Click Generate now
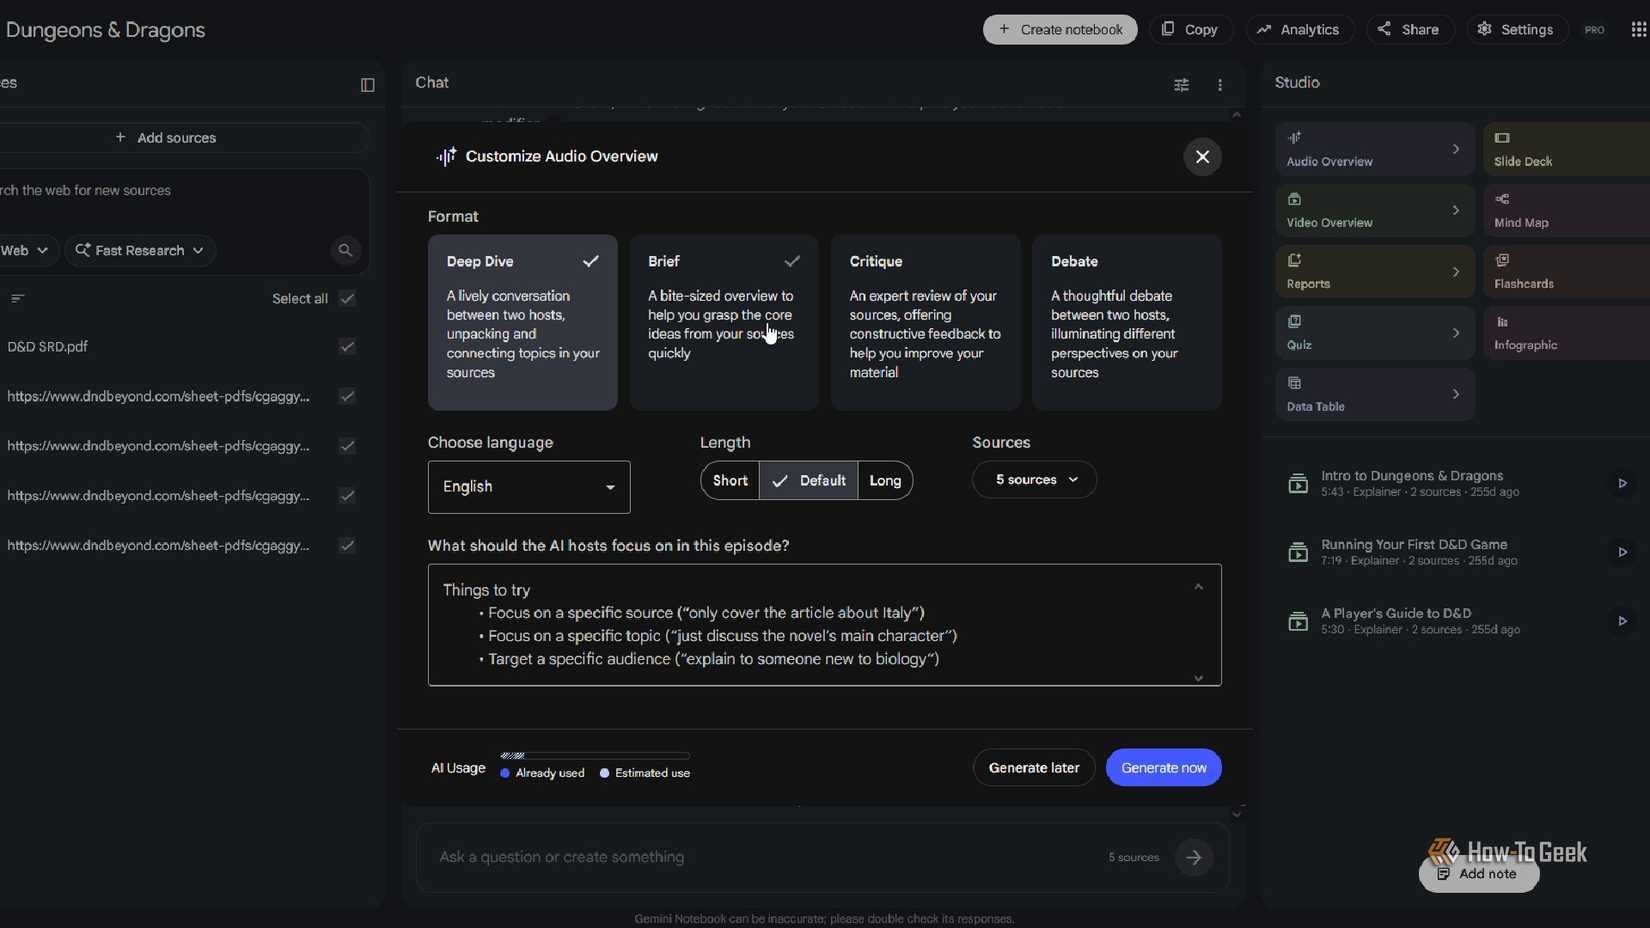 pyautogui.click(x=1164, y=767)
